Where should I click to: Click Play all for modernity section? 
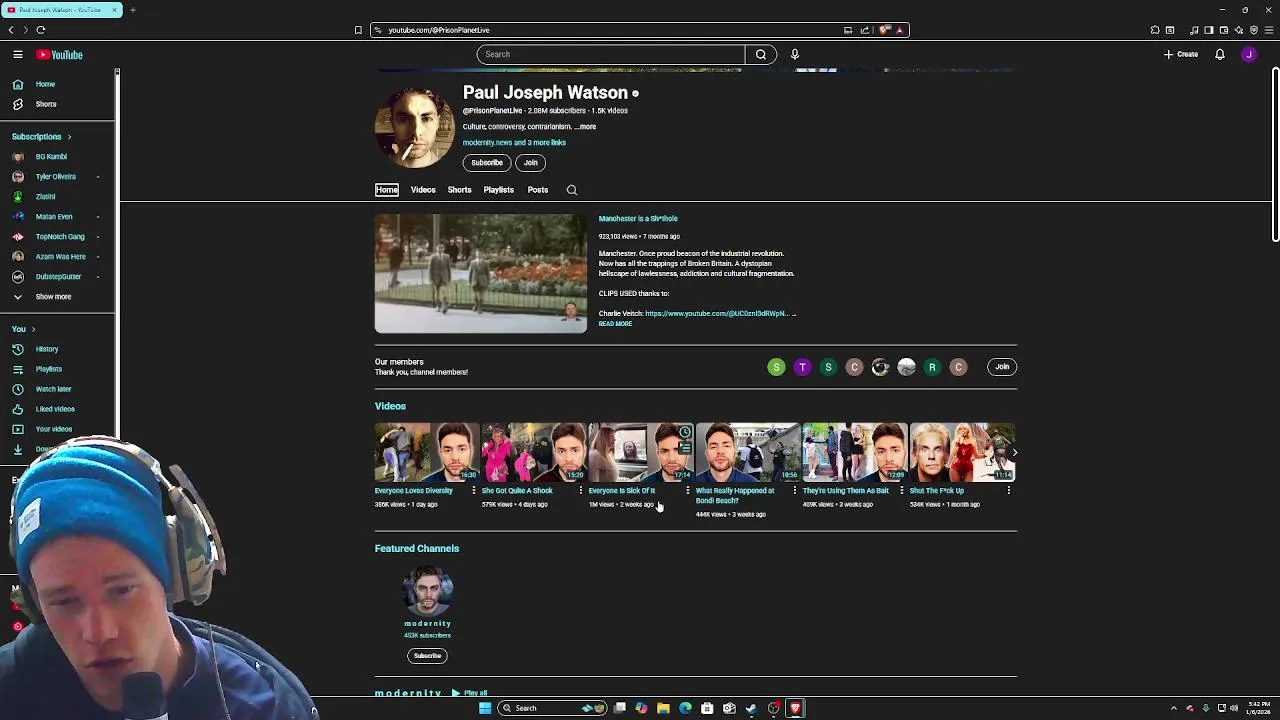(470, 693)
